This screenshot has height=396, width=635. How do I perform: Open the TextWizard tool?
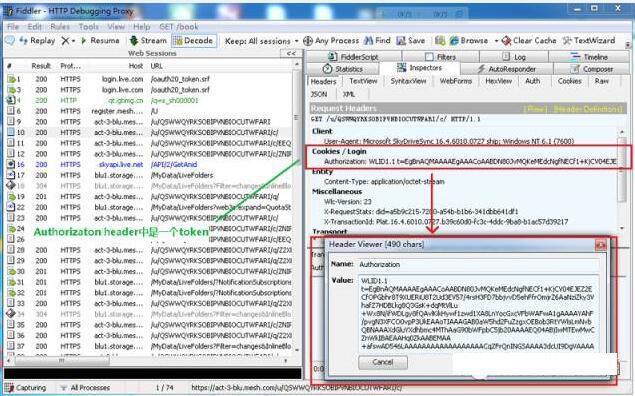pos(589,40)
